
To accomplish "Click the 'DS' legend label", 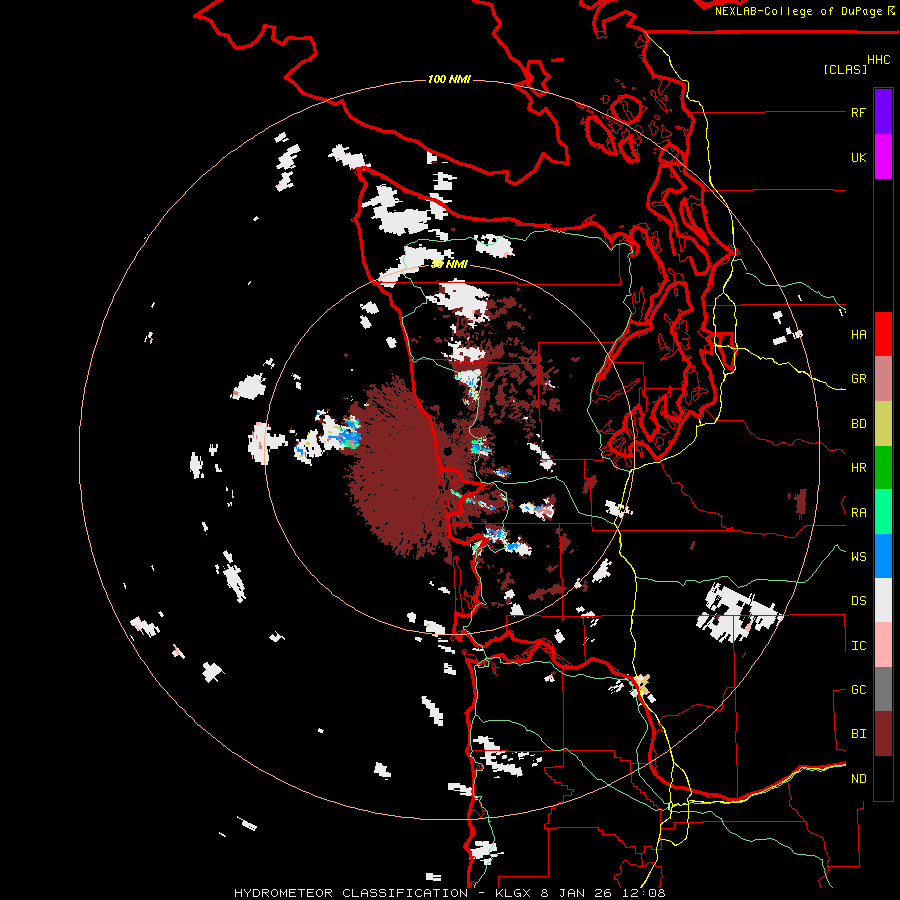I will coord(858,601).
